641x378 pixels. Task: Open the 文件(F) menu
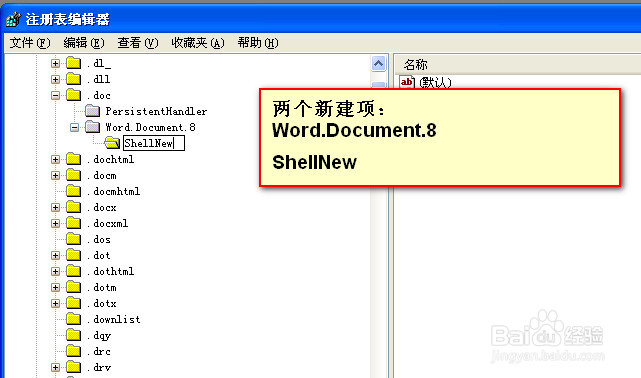coord(30,43)
